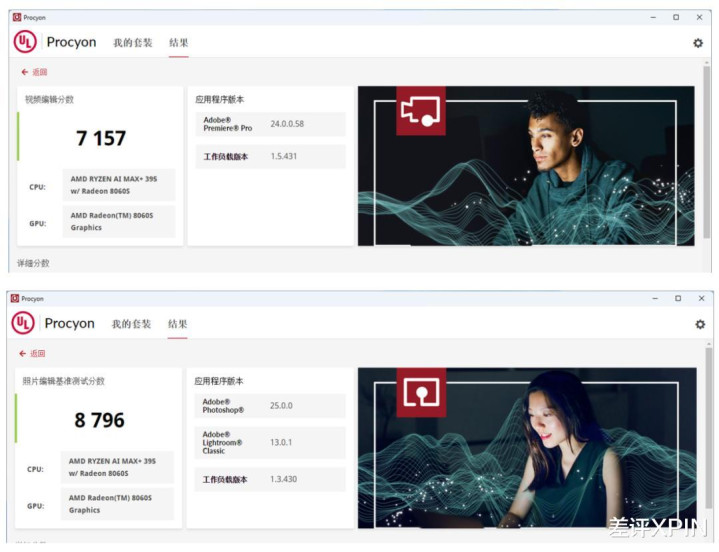Click Adobe Lightroom Classic label
Image resolution: width=719 pixels, height=552 pixels.
[222, 442]
